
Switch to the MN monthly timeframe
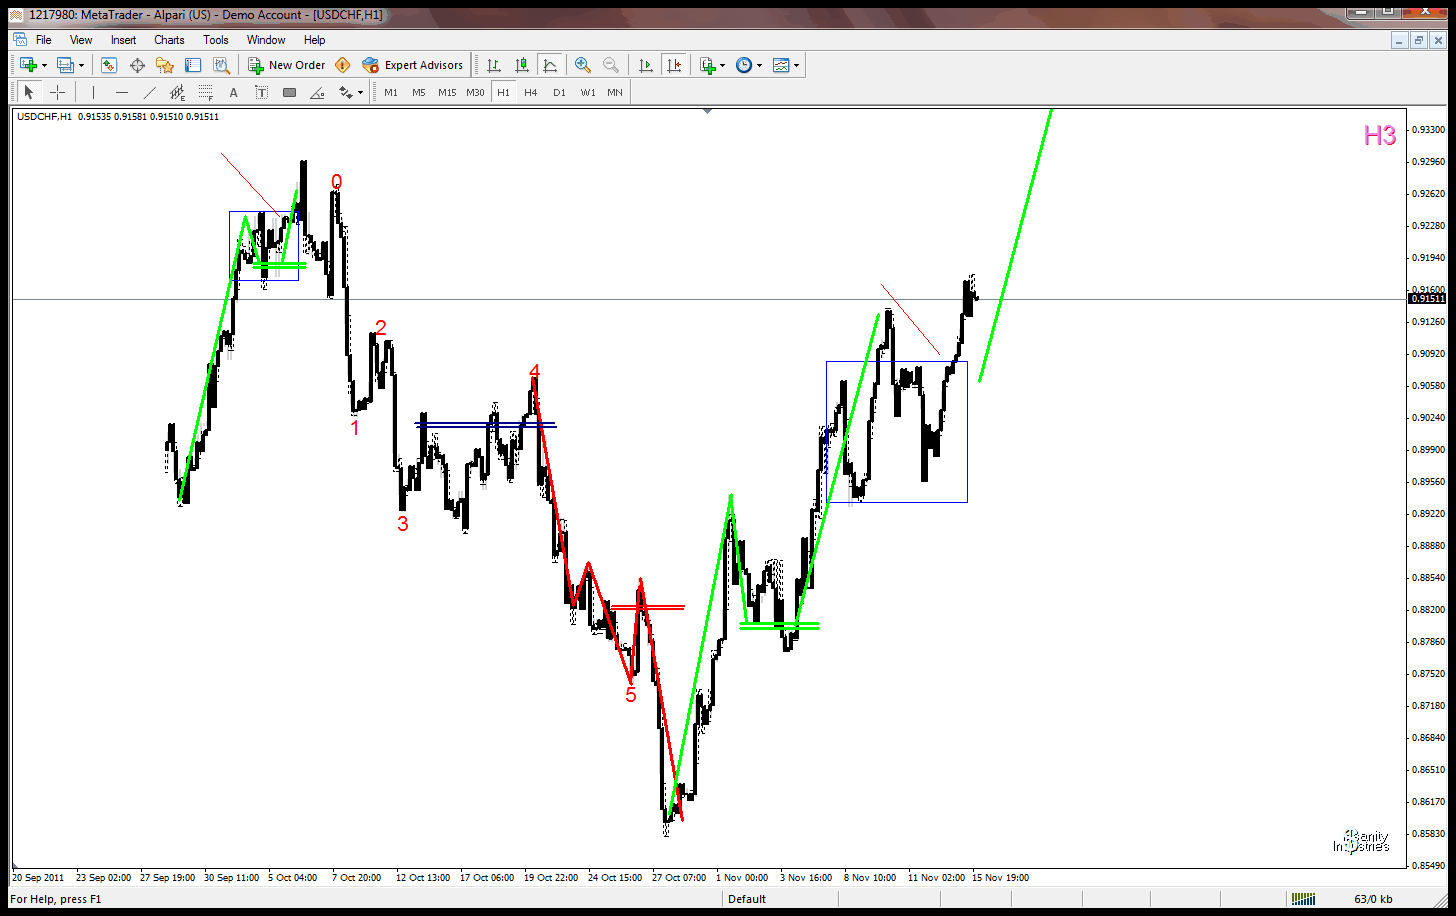[615, 92]
